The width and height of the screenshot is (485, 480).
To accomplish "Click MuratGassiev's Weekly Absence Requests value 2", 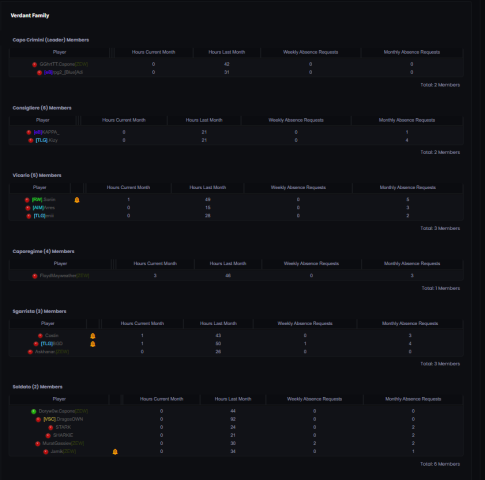I will tap(314, 443).
